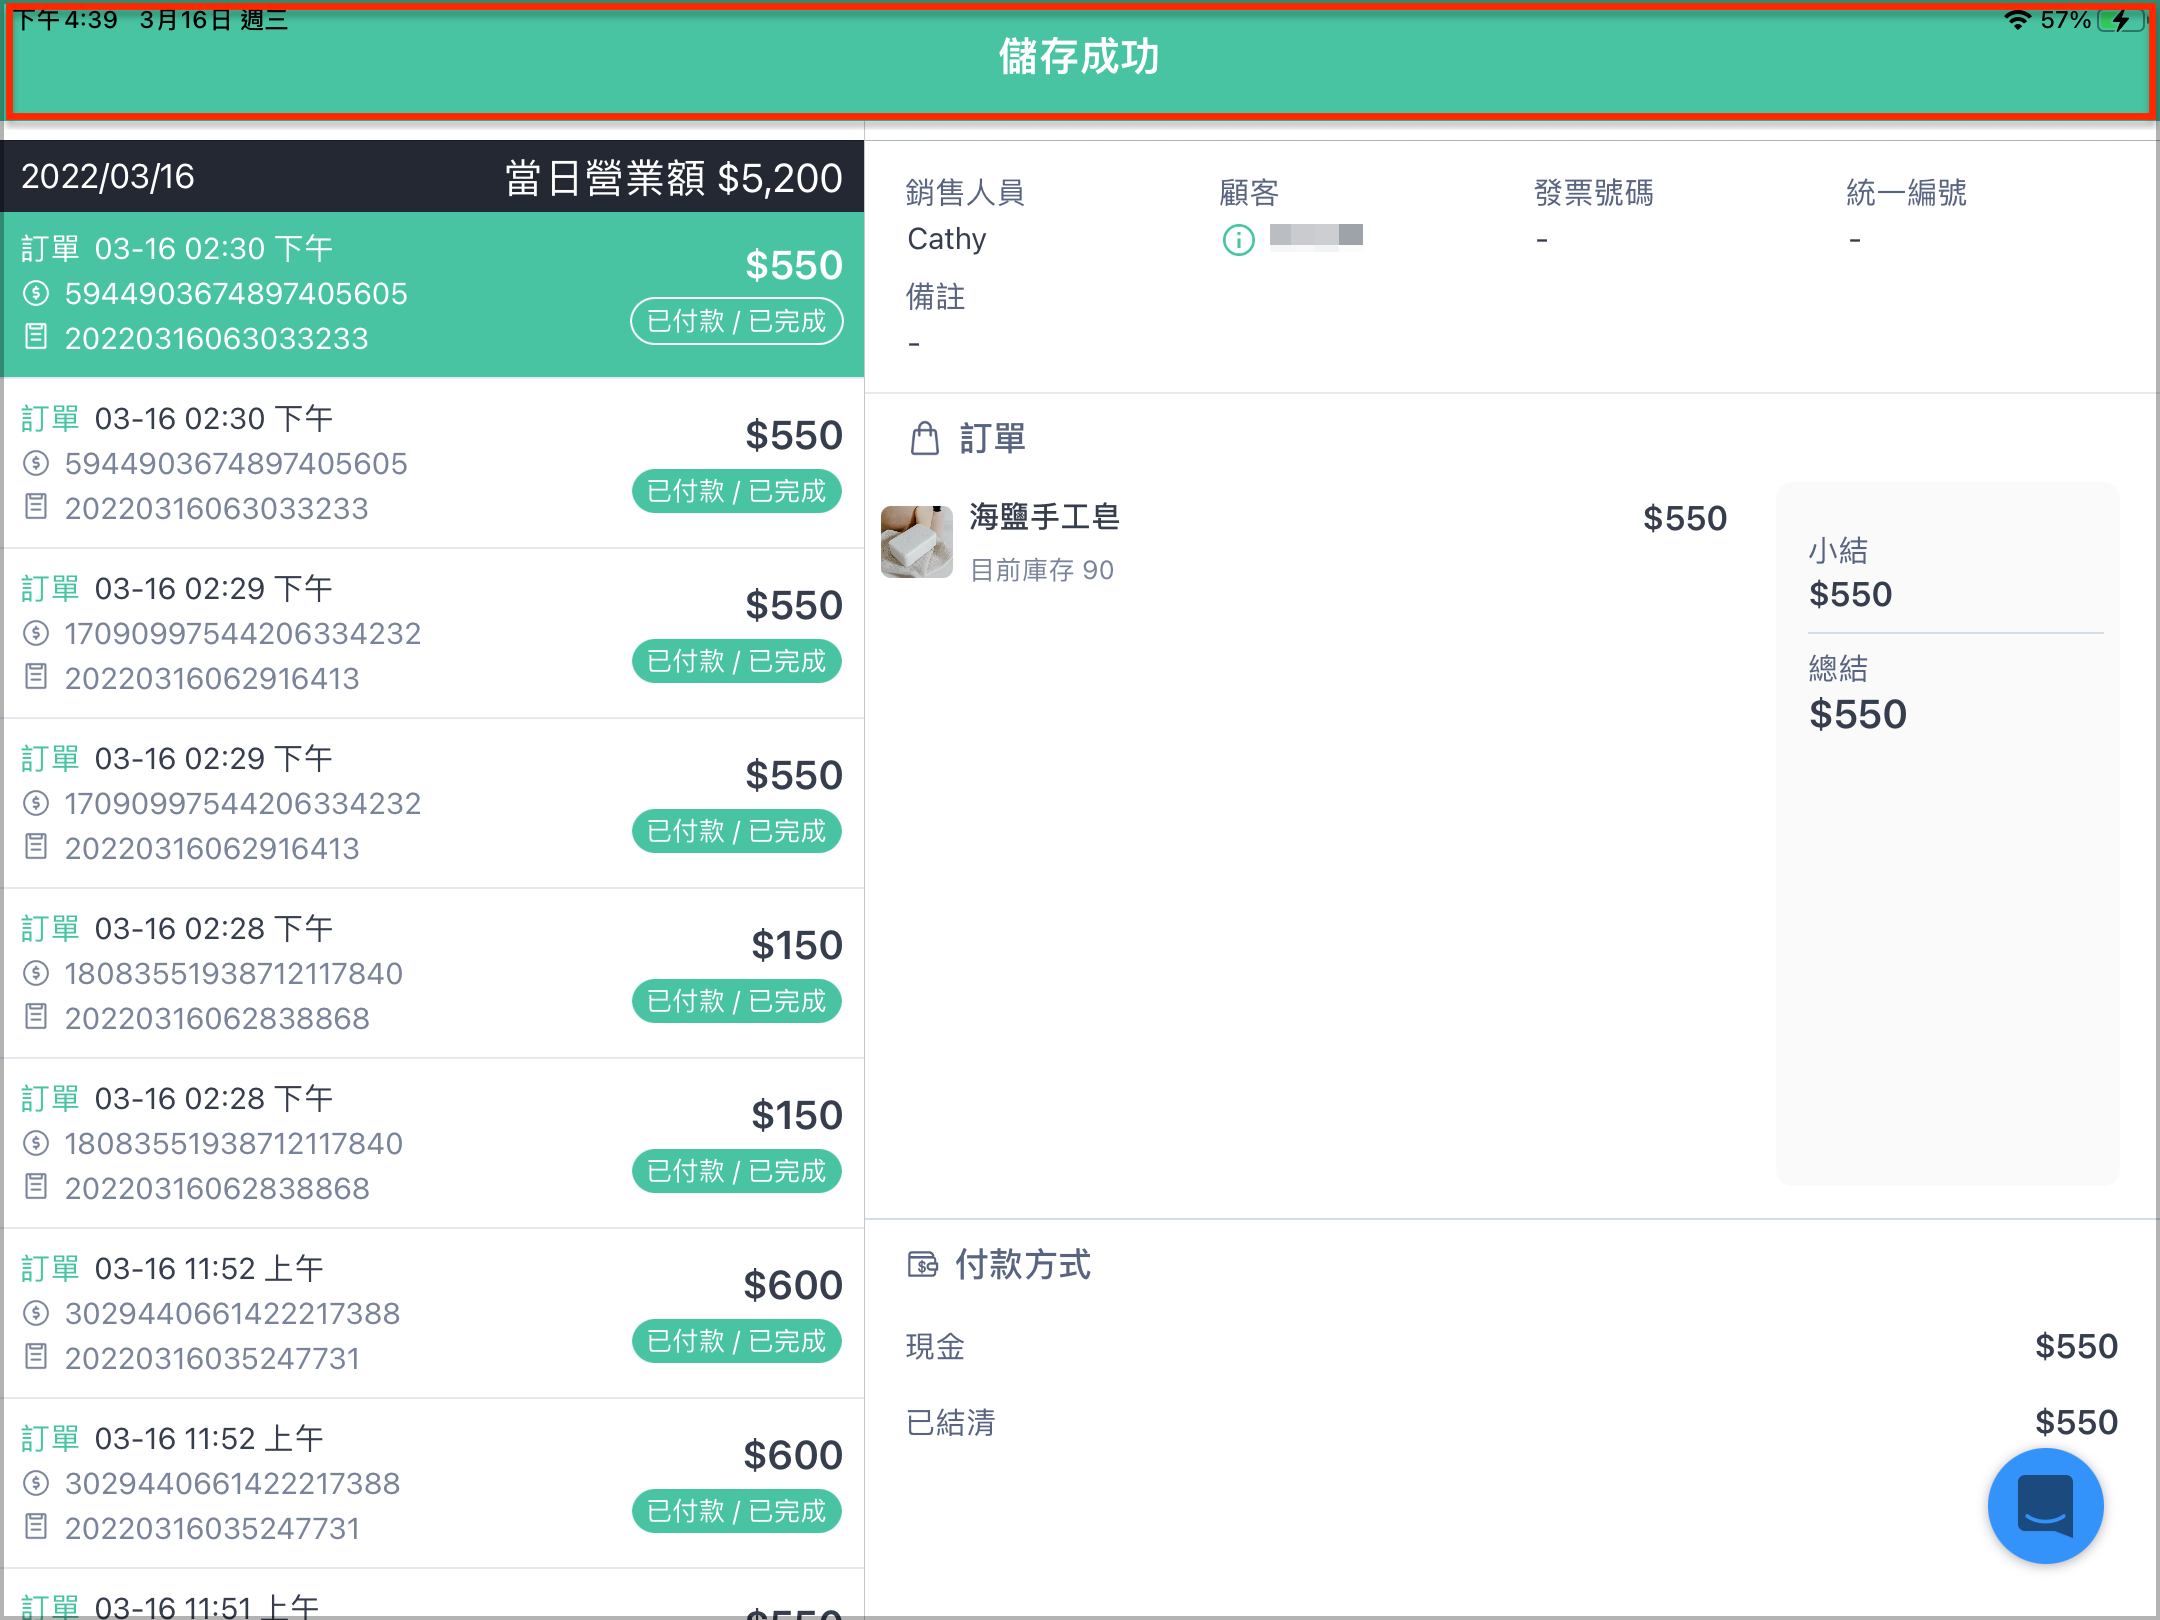
Task: Click the receipt icon in the highlighted green order
Action: pos(36,337)
